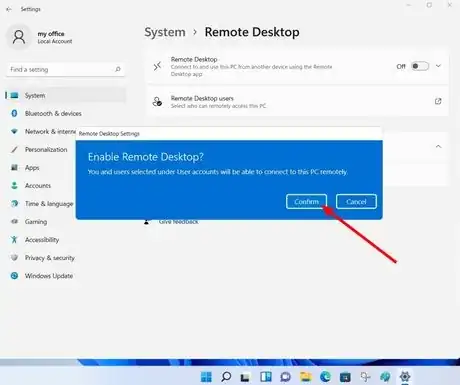The height and width of the screenshot is (385, 460).
Task: Confirm enabling Remote Desktop
Action: click(306, 202)
